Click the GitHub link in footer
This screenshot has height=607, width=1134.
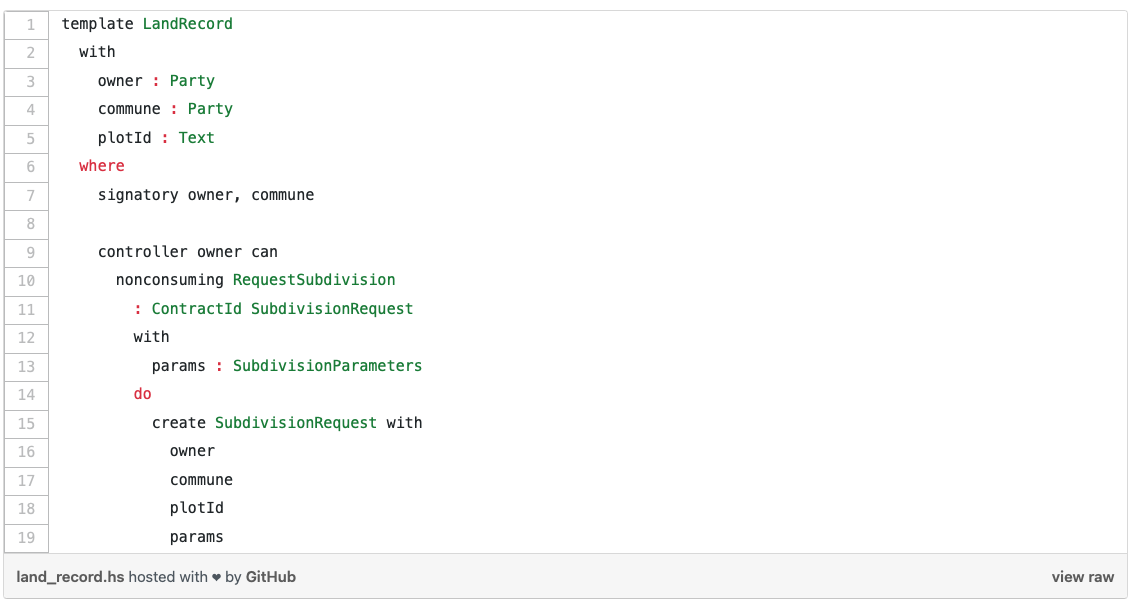point(270,577)
